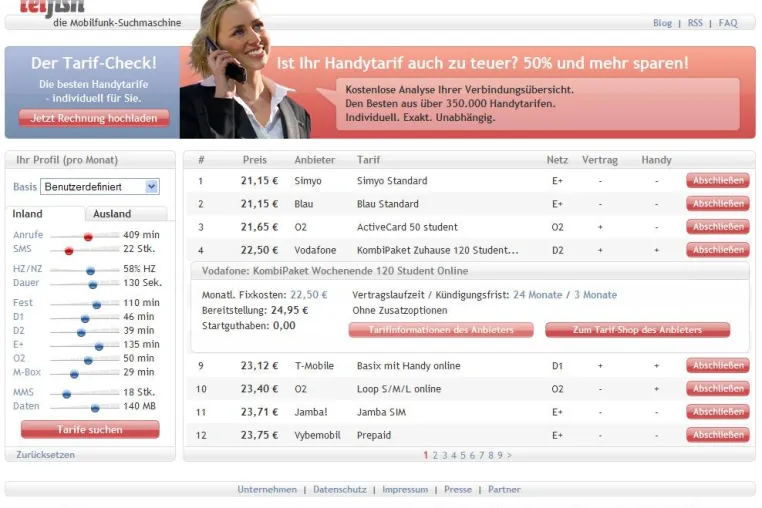Viewport: 762px width, 508px height.
Task: Click the Daten slider handle
Action: coord(95,408)
